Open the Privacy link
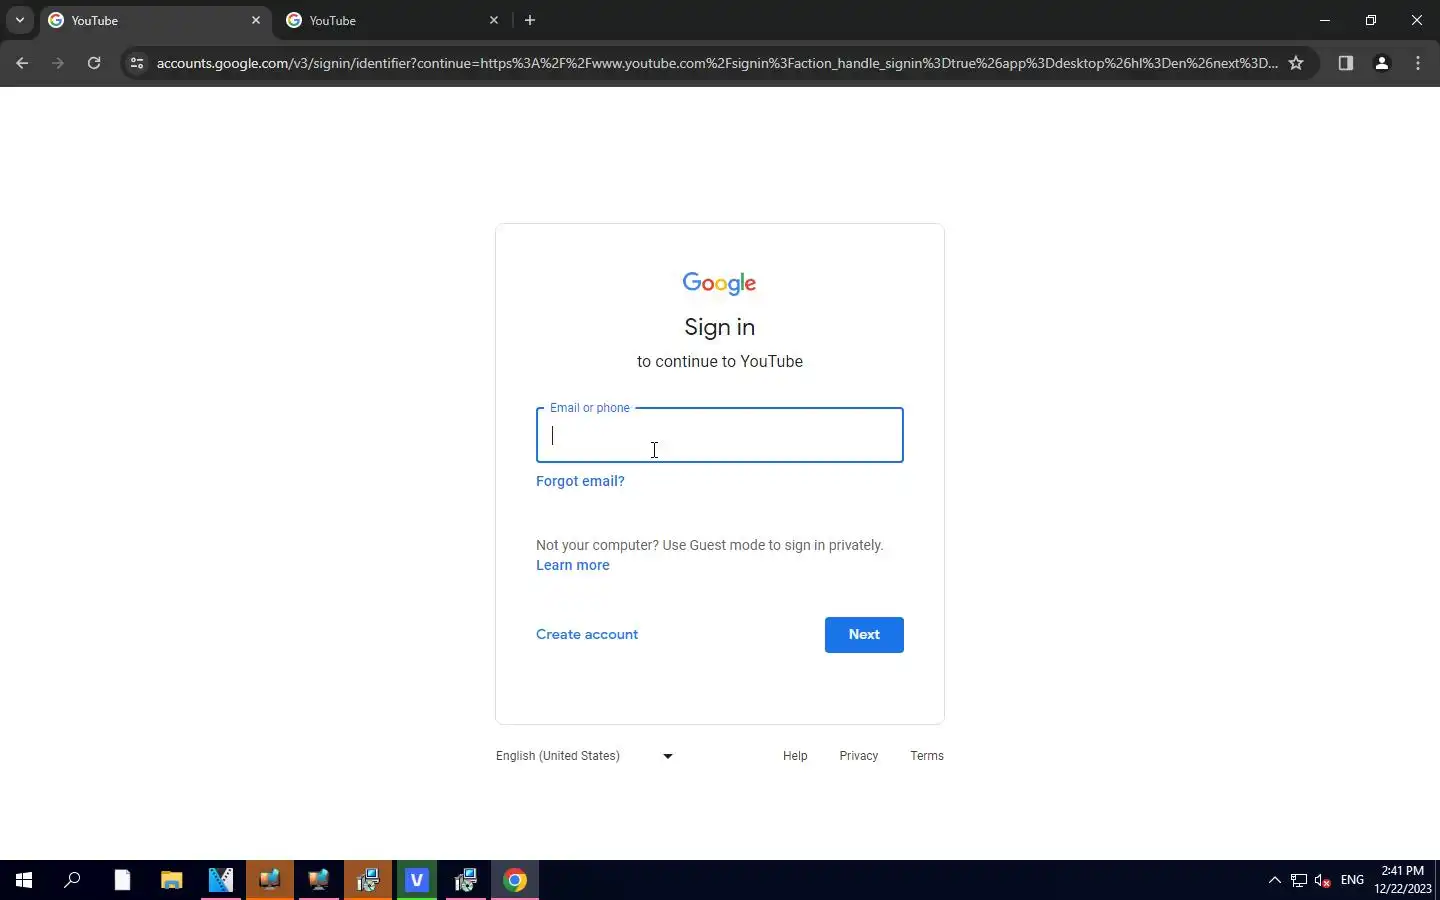 [x=859, y=756]
